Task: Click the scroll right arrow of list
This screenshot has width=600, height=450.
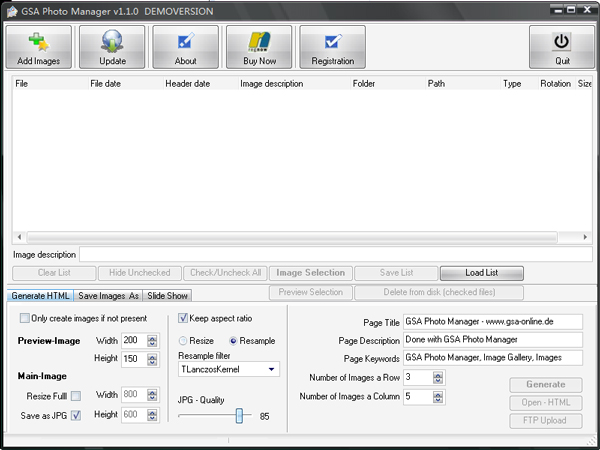Action: pyautogui.click(x=585, y=237)
